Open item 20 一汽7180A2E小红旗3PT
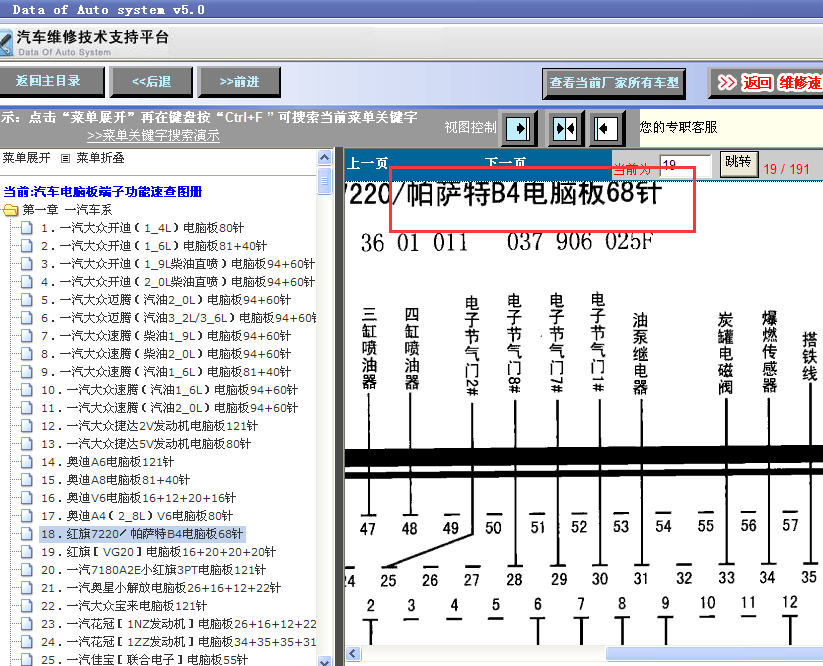This screenshot has height=666, width=823. pos(154,569)
